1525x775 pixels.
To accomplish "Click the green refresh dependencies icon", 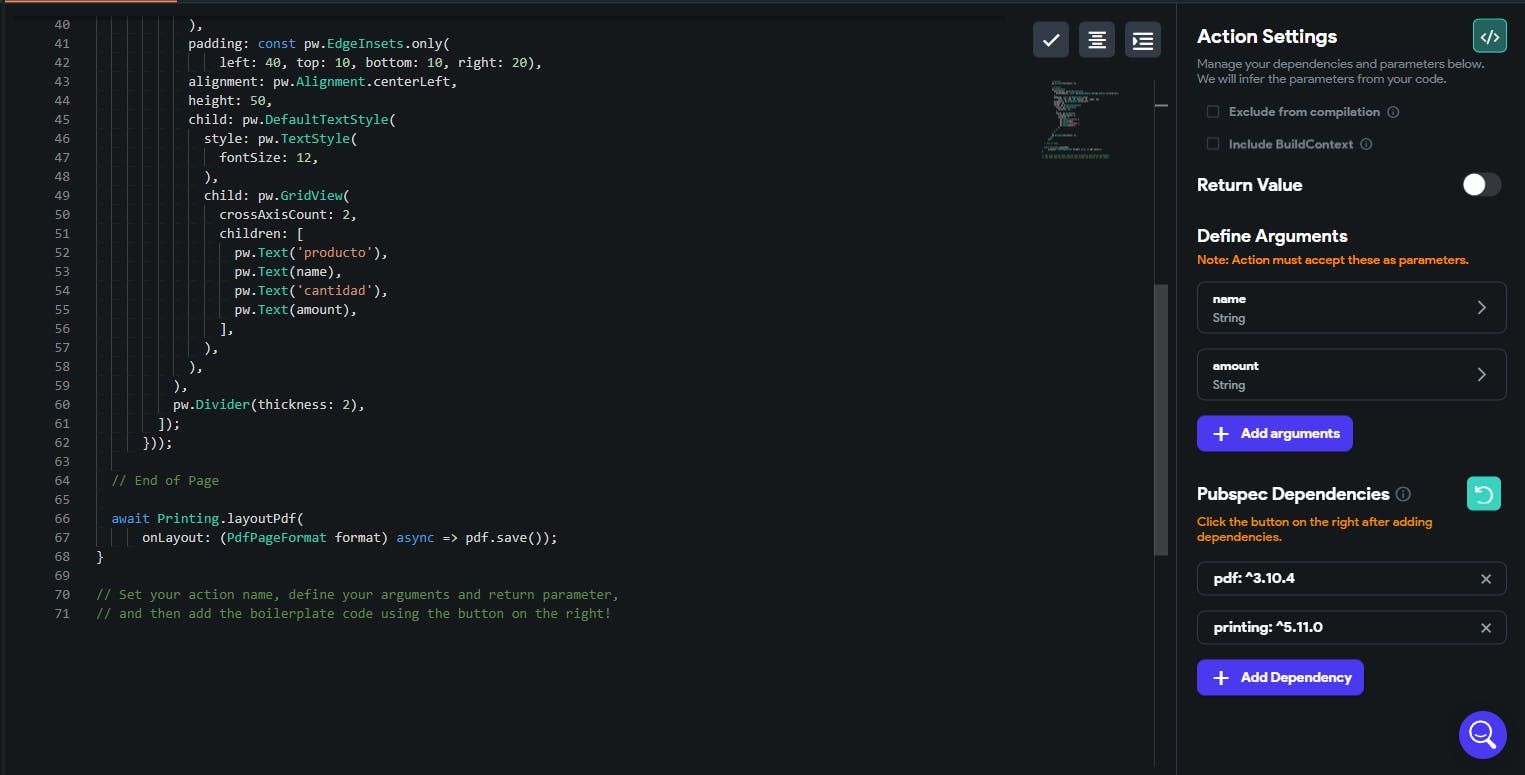I will click(x=1484, y=494).
